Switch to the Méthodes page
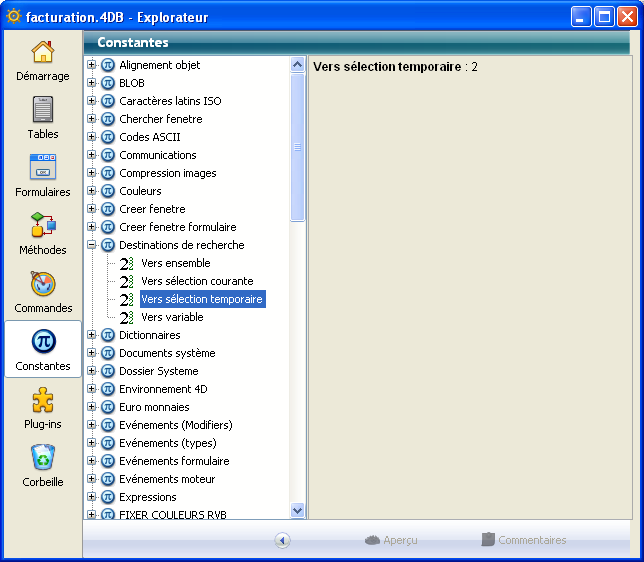 coord(43,226)
